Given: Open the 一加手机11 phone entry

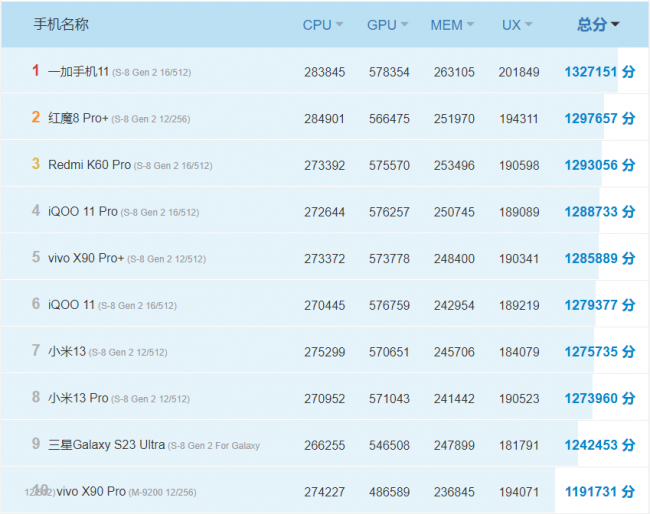Looking at the screenshot, I should (78, 72).
